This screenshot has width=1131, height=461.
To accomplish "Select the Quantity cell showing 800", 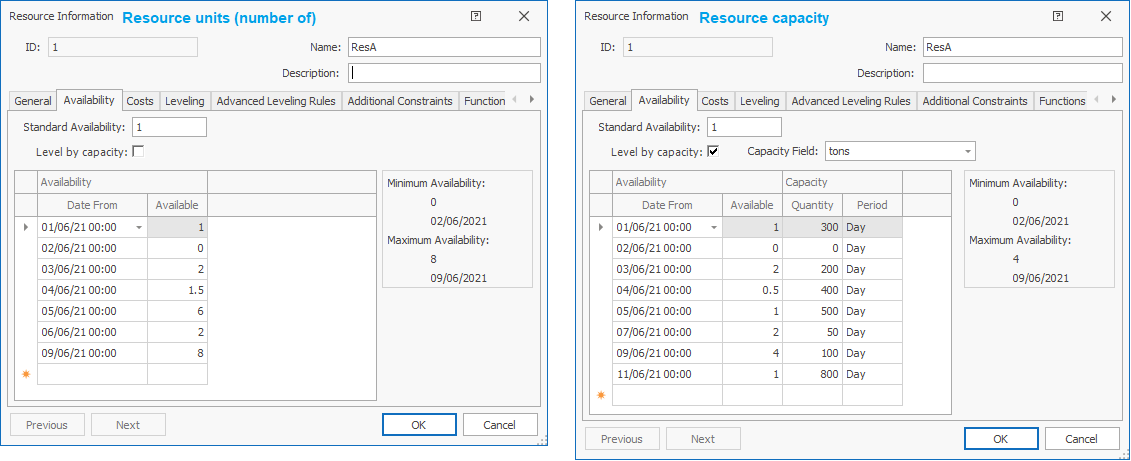I will (x=812, y=374).
